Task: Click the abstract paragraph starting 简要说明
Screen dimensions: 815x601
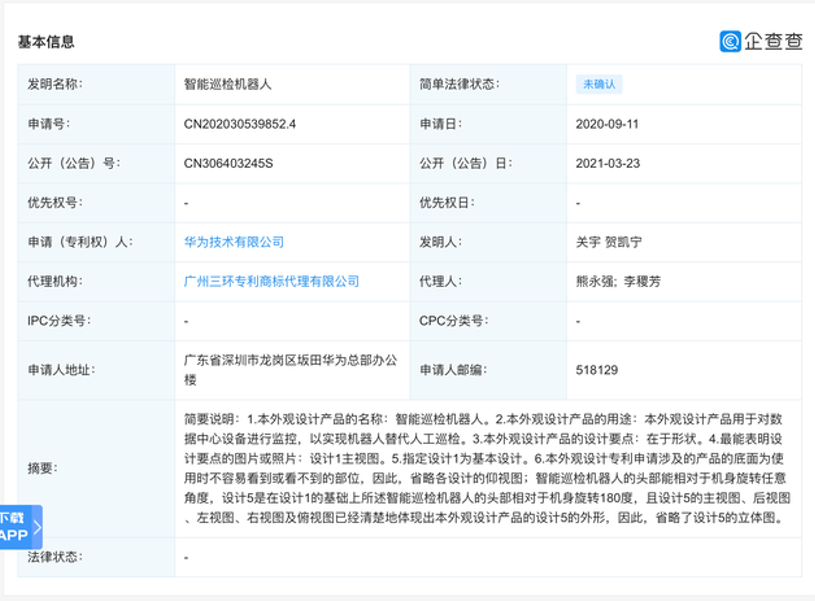Action: tap(487, 468)
